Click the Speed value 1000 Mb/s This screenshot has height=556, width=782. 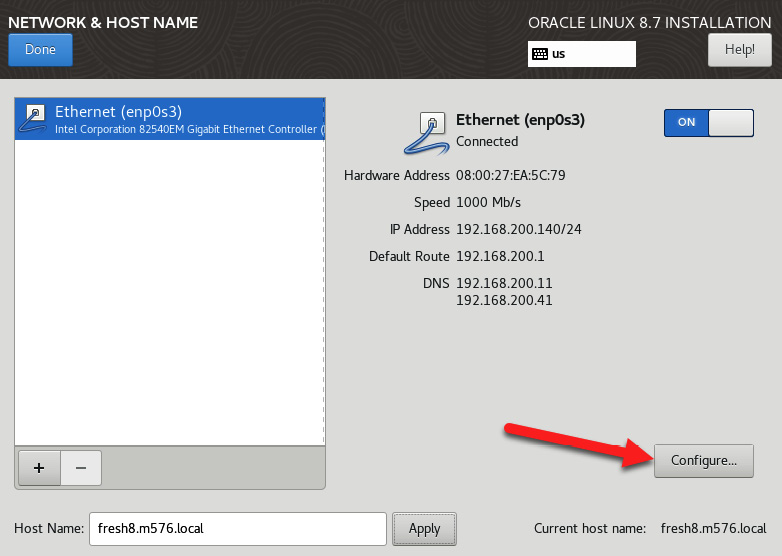point(488,202)
